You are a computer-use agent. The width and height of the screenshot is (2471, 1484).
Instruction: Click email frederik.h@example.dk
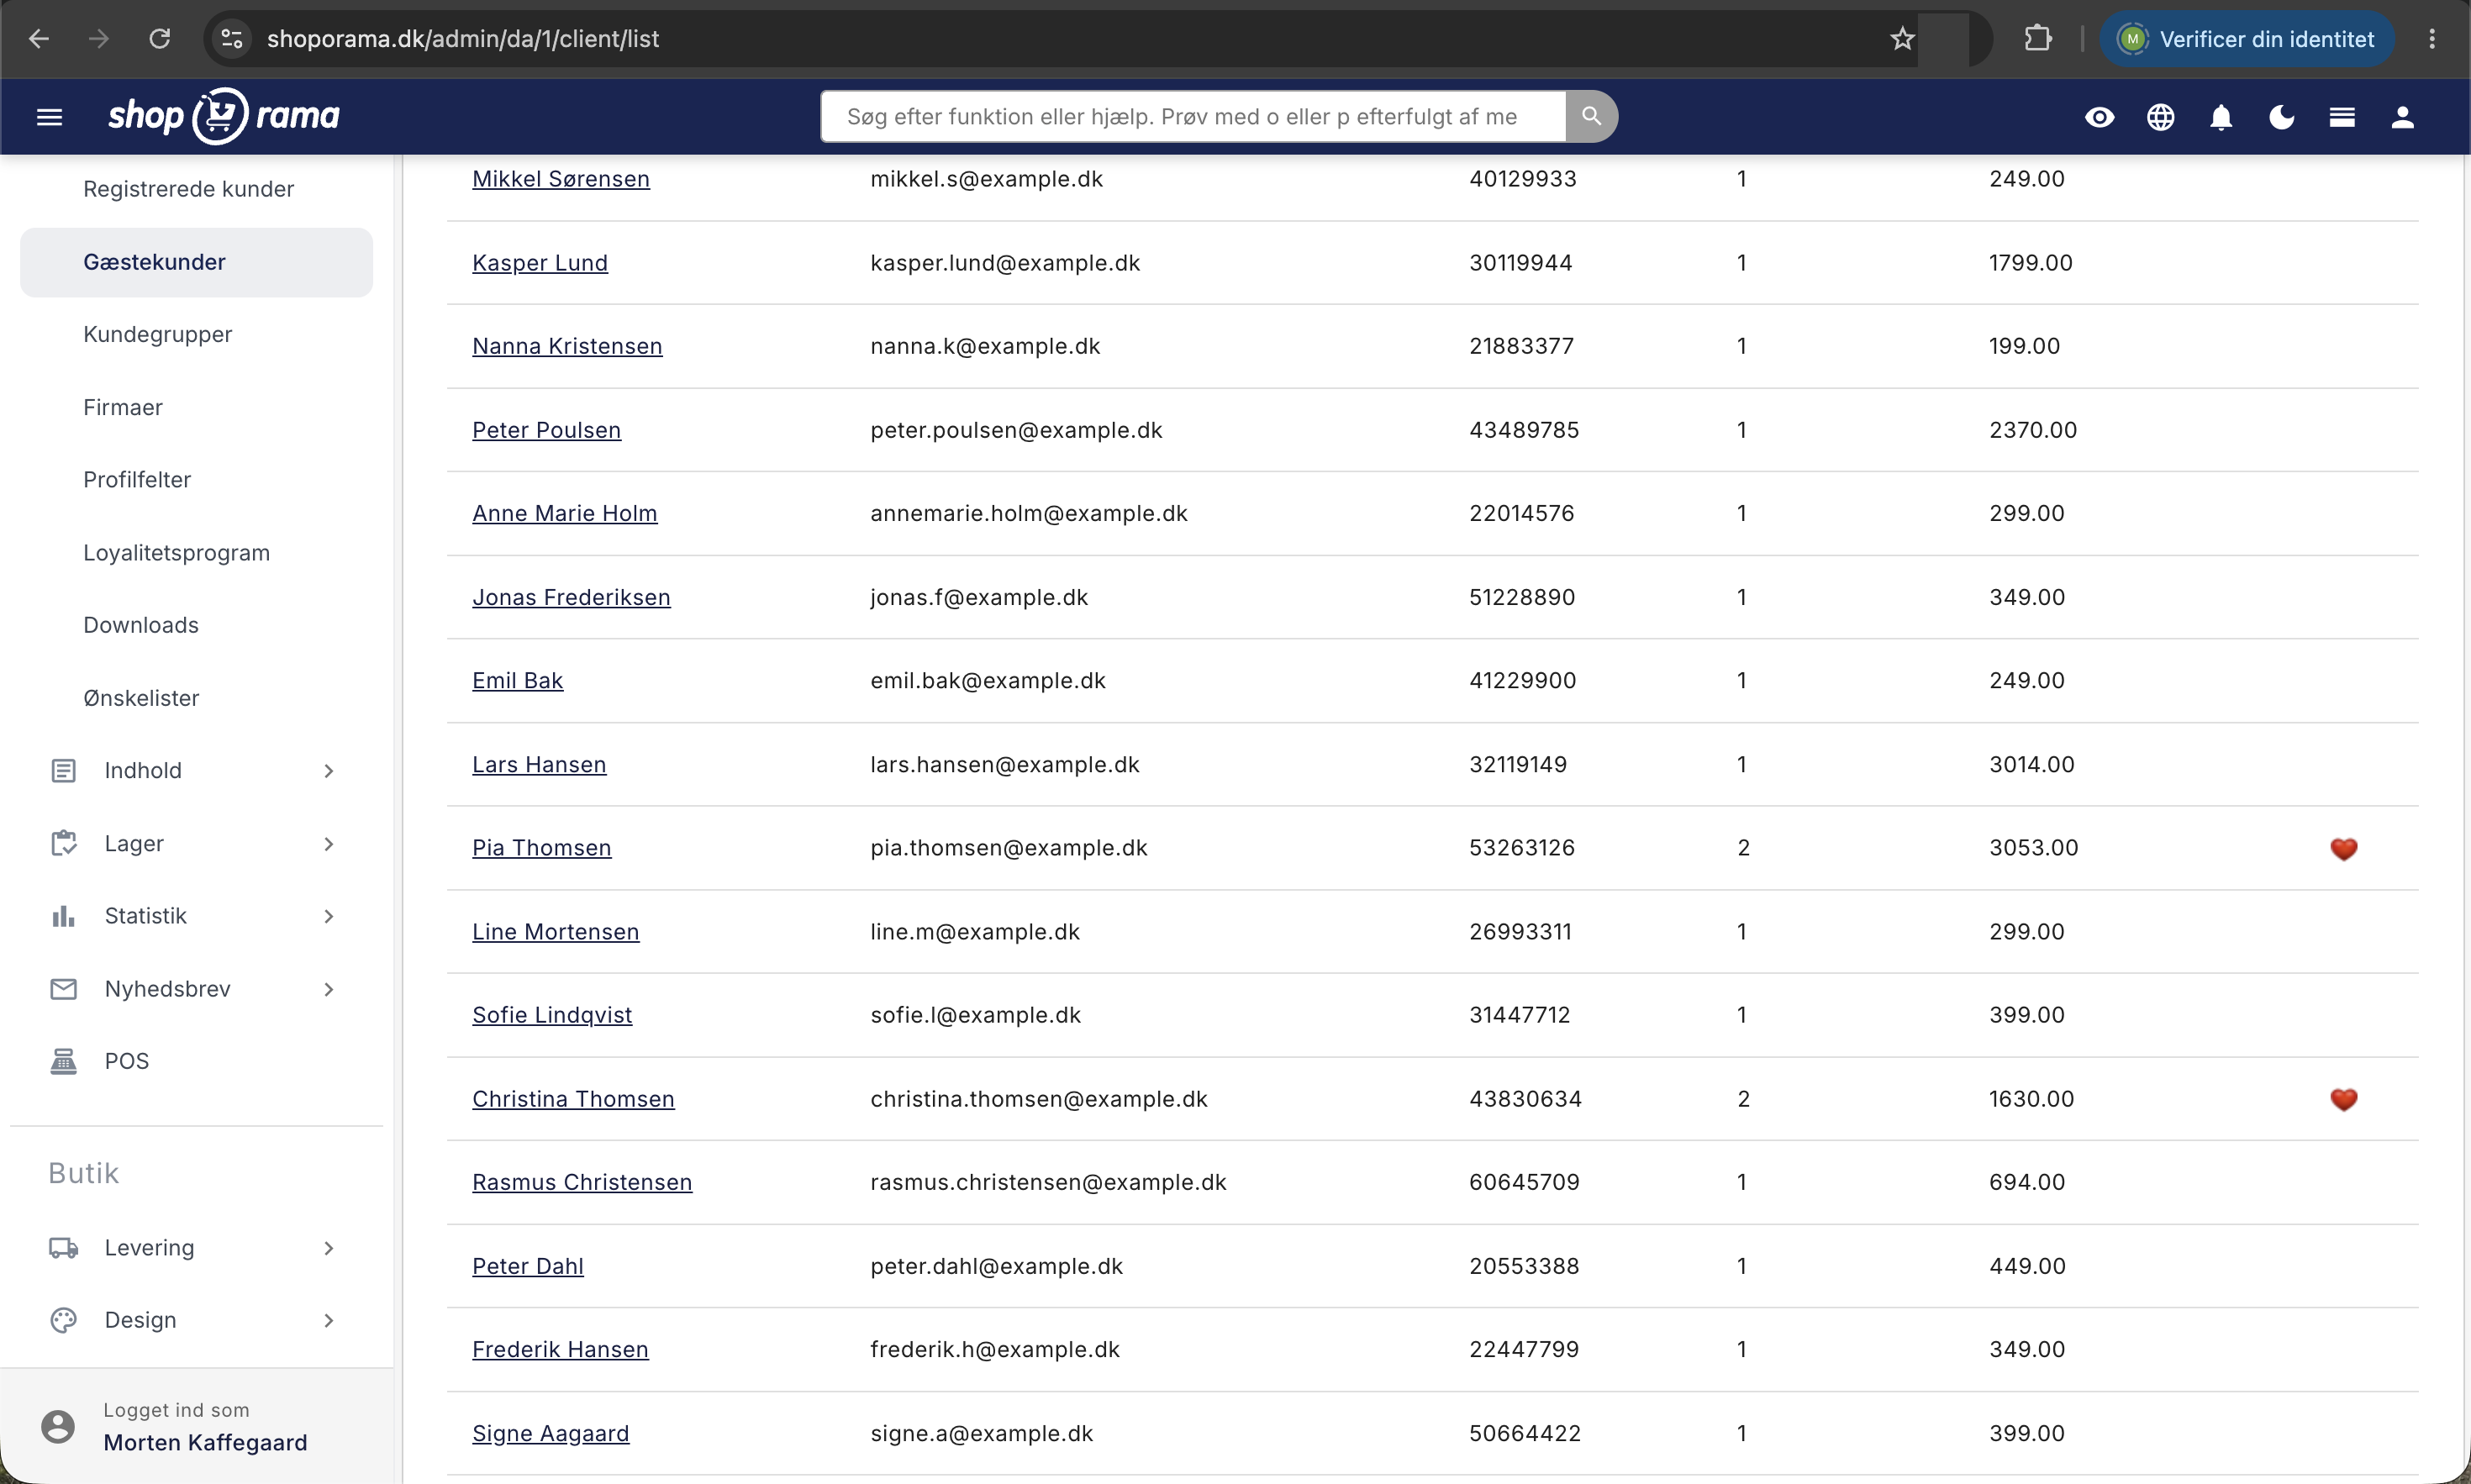click(x=994, y=1349)
